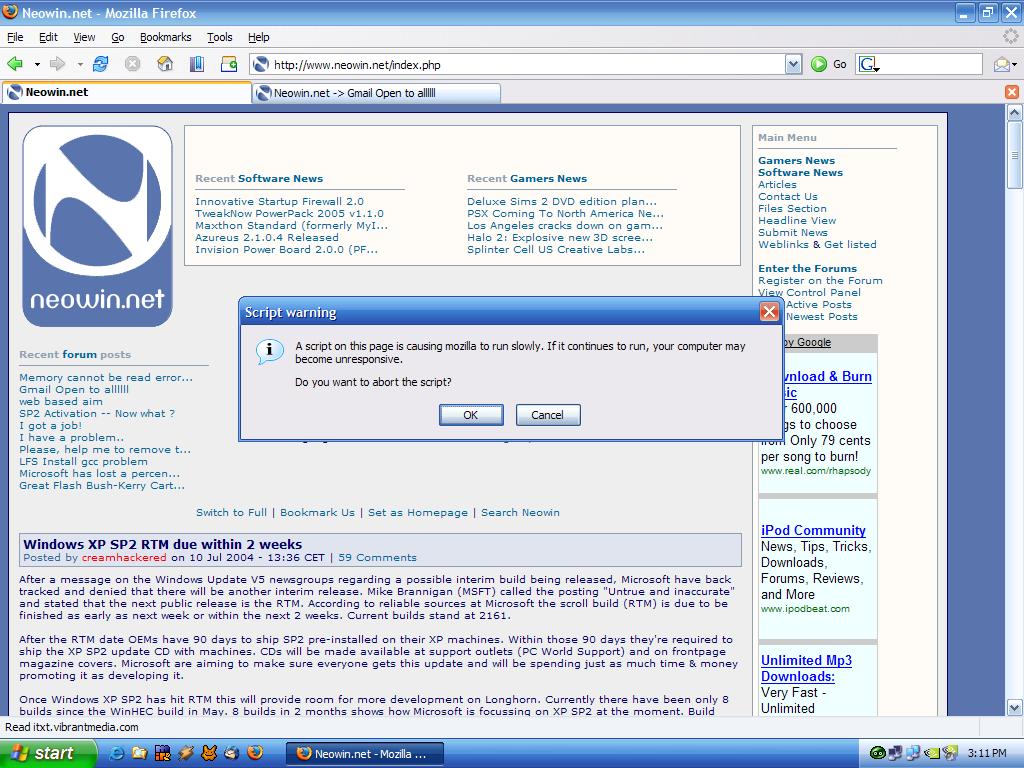The width and height of the screenshot is (1024, 768).
Task: Open the Edit menu
Action: pos(48,37)
